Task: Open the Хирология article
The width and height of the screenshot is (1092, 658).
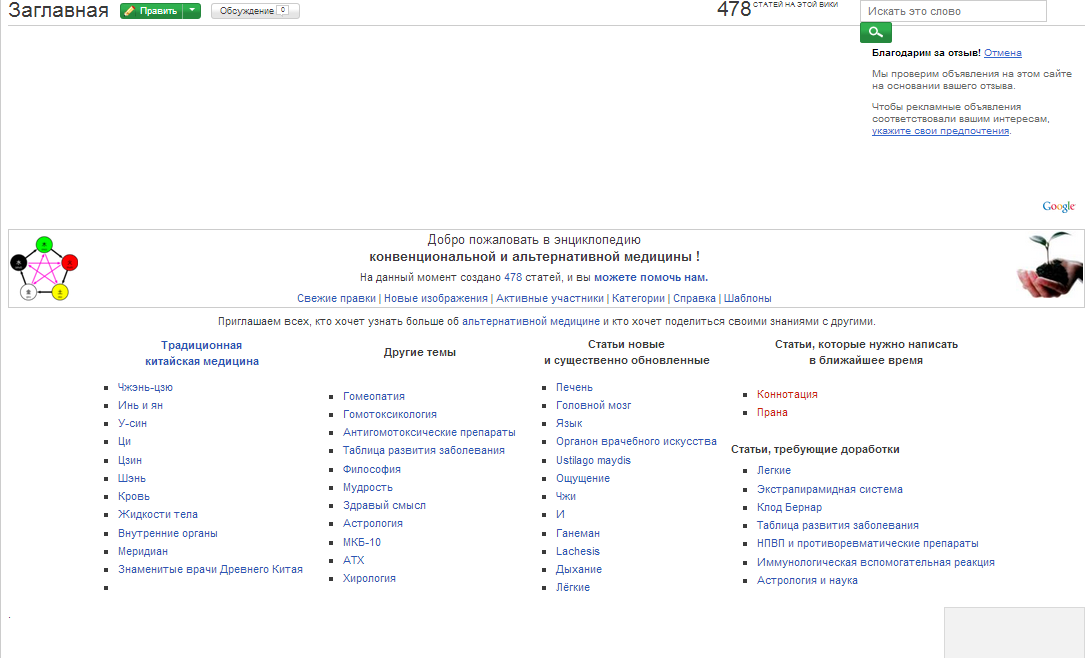Action: point(369,579)
